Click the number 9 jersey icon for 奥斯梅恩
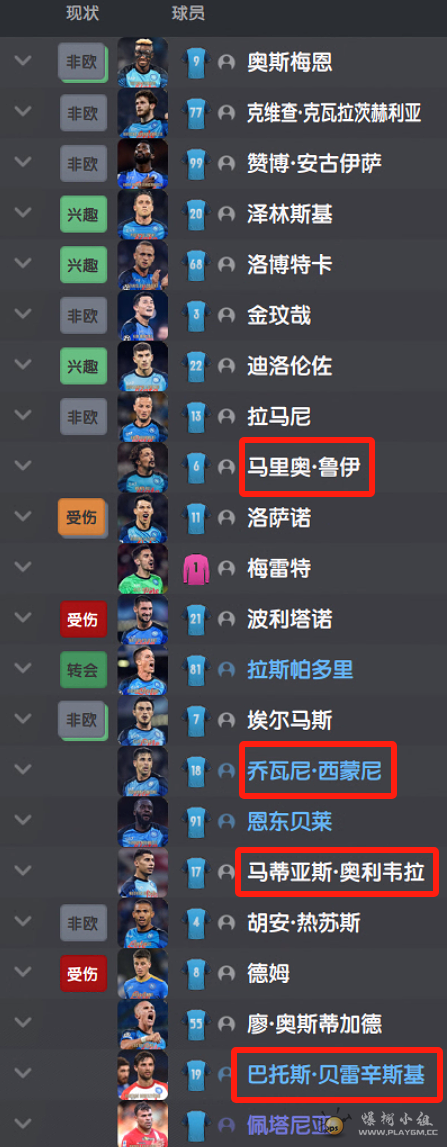Viewport: 447px width, 1147px height. click(x=196, y=62)
